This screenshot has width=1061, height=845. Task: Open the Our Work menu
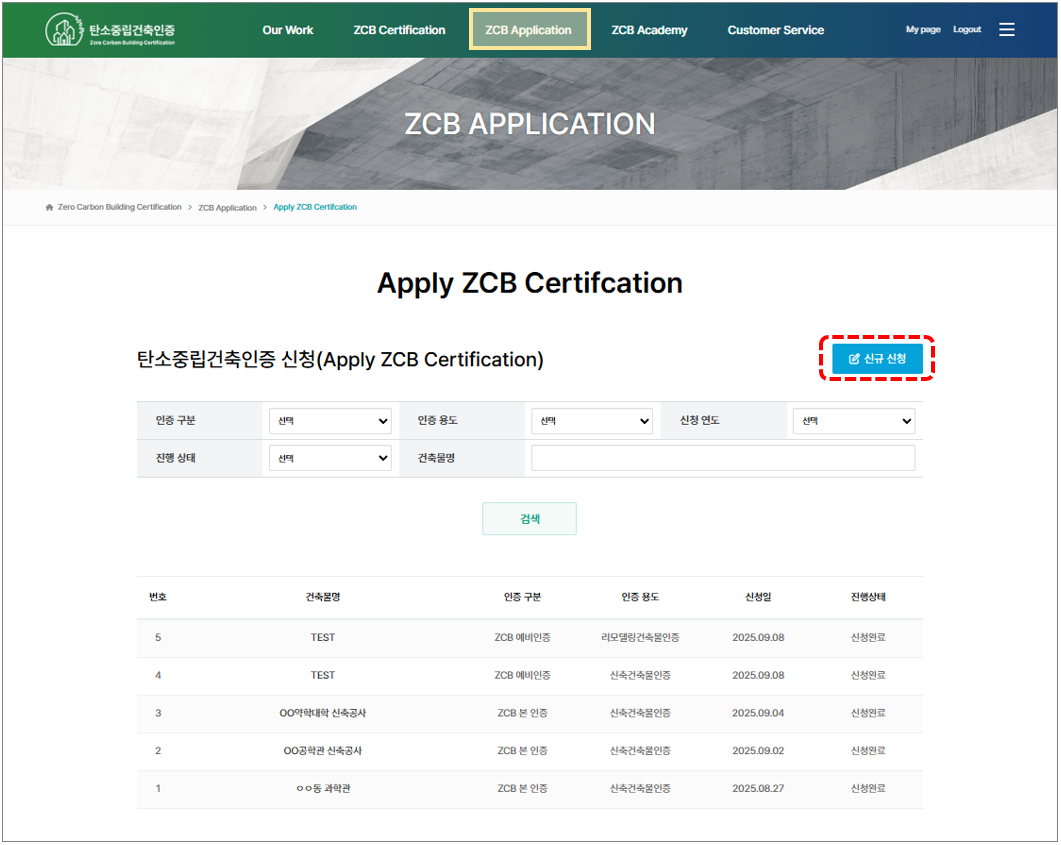(288, 30)
